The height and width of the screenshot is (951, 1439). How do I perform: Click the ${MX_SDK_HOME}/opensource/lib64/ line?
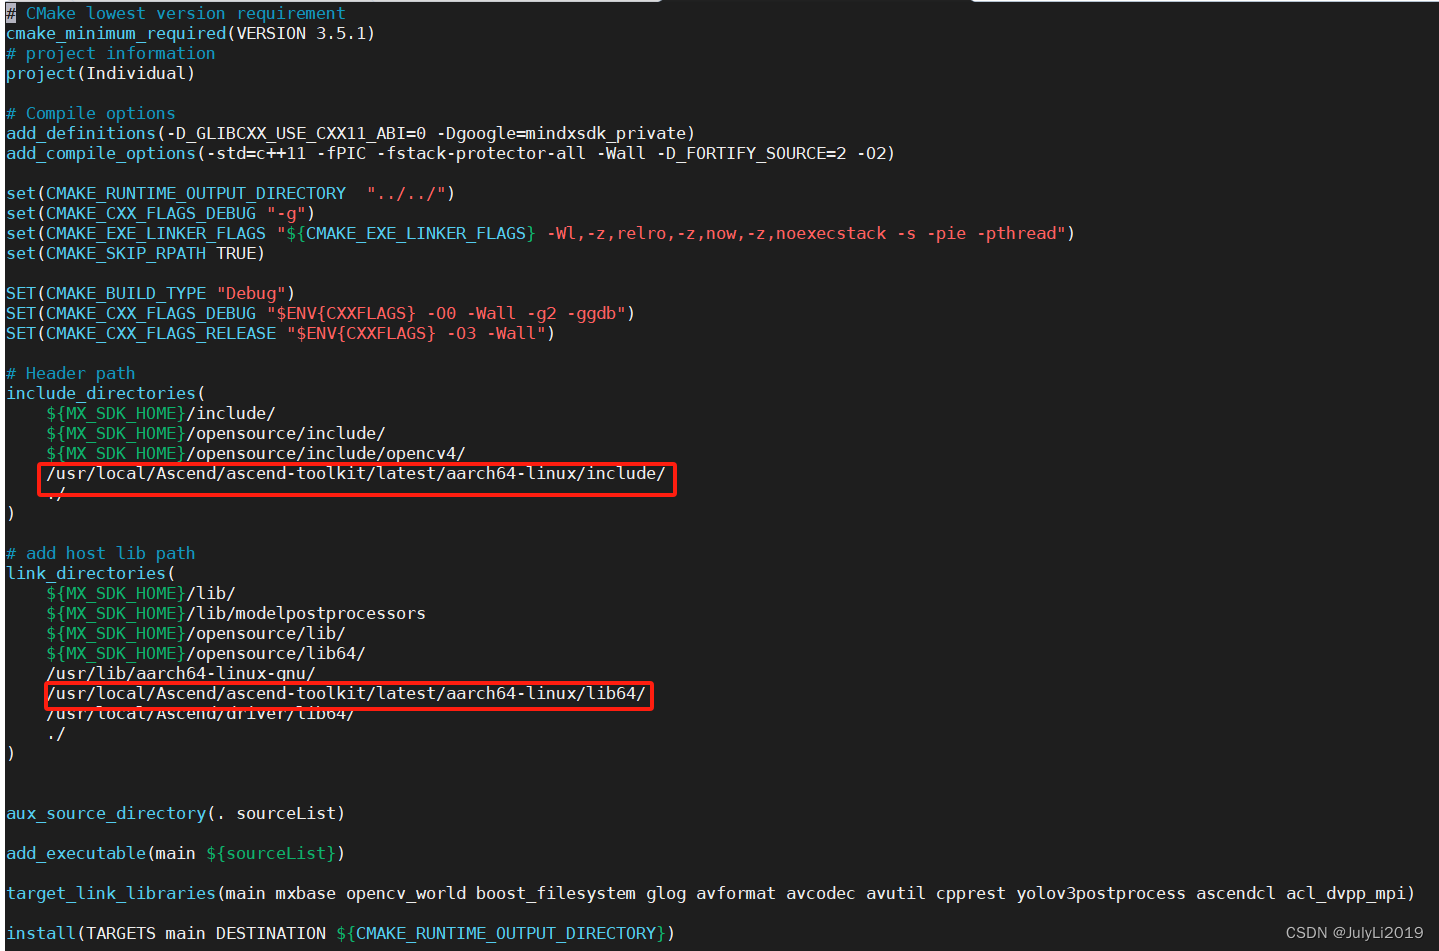click(x=205, y=653)
